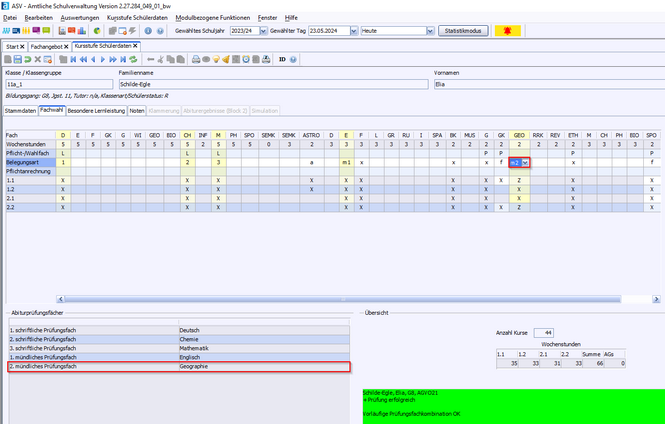Switch to the Noten tab
Screen dimensions: 665x424
tap(137, 110)
